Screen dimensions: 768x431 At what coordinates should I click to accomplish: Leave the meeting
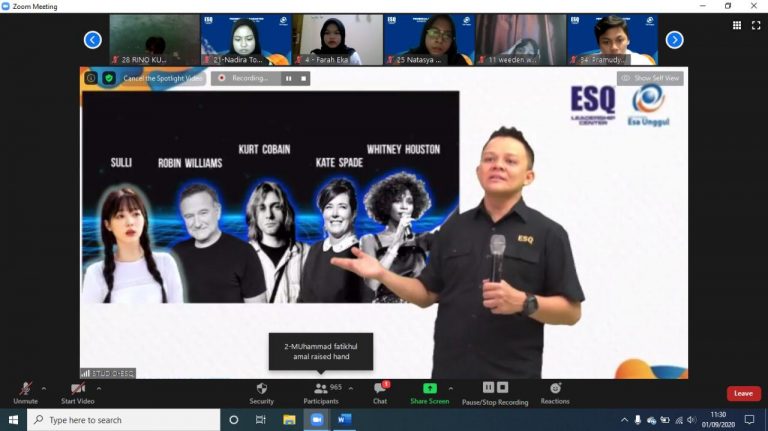[743, 393]
